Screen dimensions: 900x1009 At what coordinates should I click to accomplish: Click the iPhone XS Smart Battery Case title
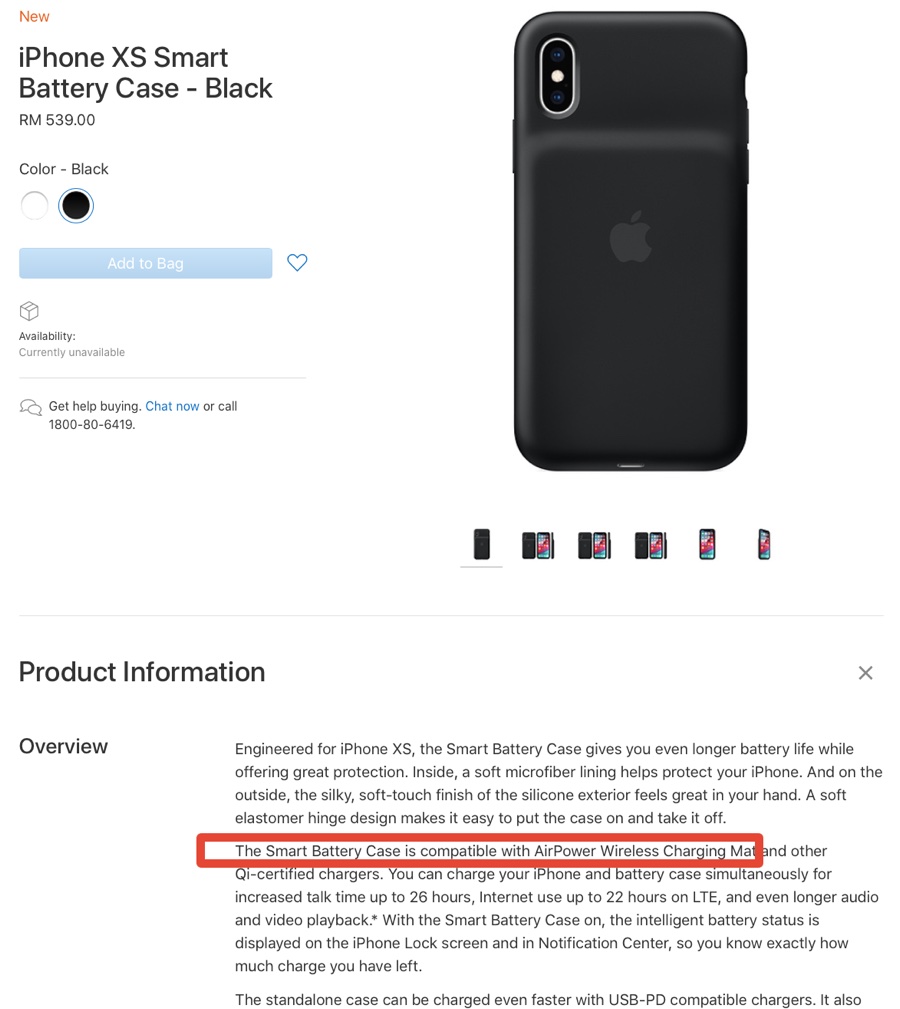[x=145, y=73]
